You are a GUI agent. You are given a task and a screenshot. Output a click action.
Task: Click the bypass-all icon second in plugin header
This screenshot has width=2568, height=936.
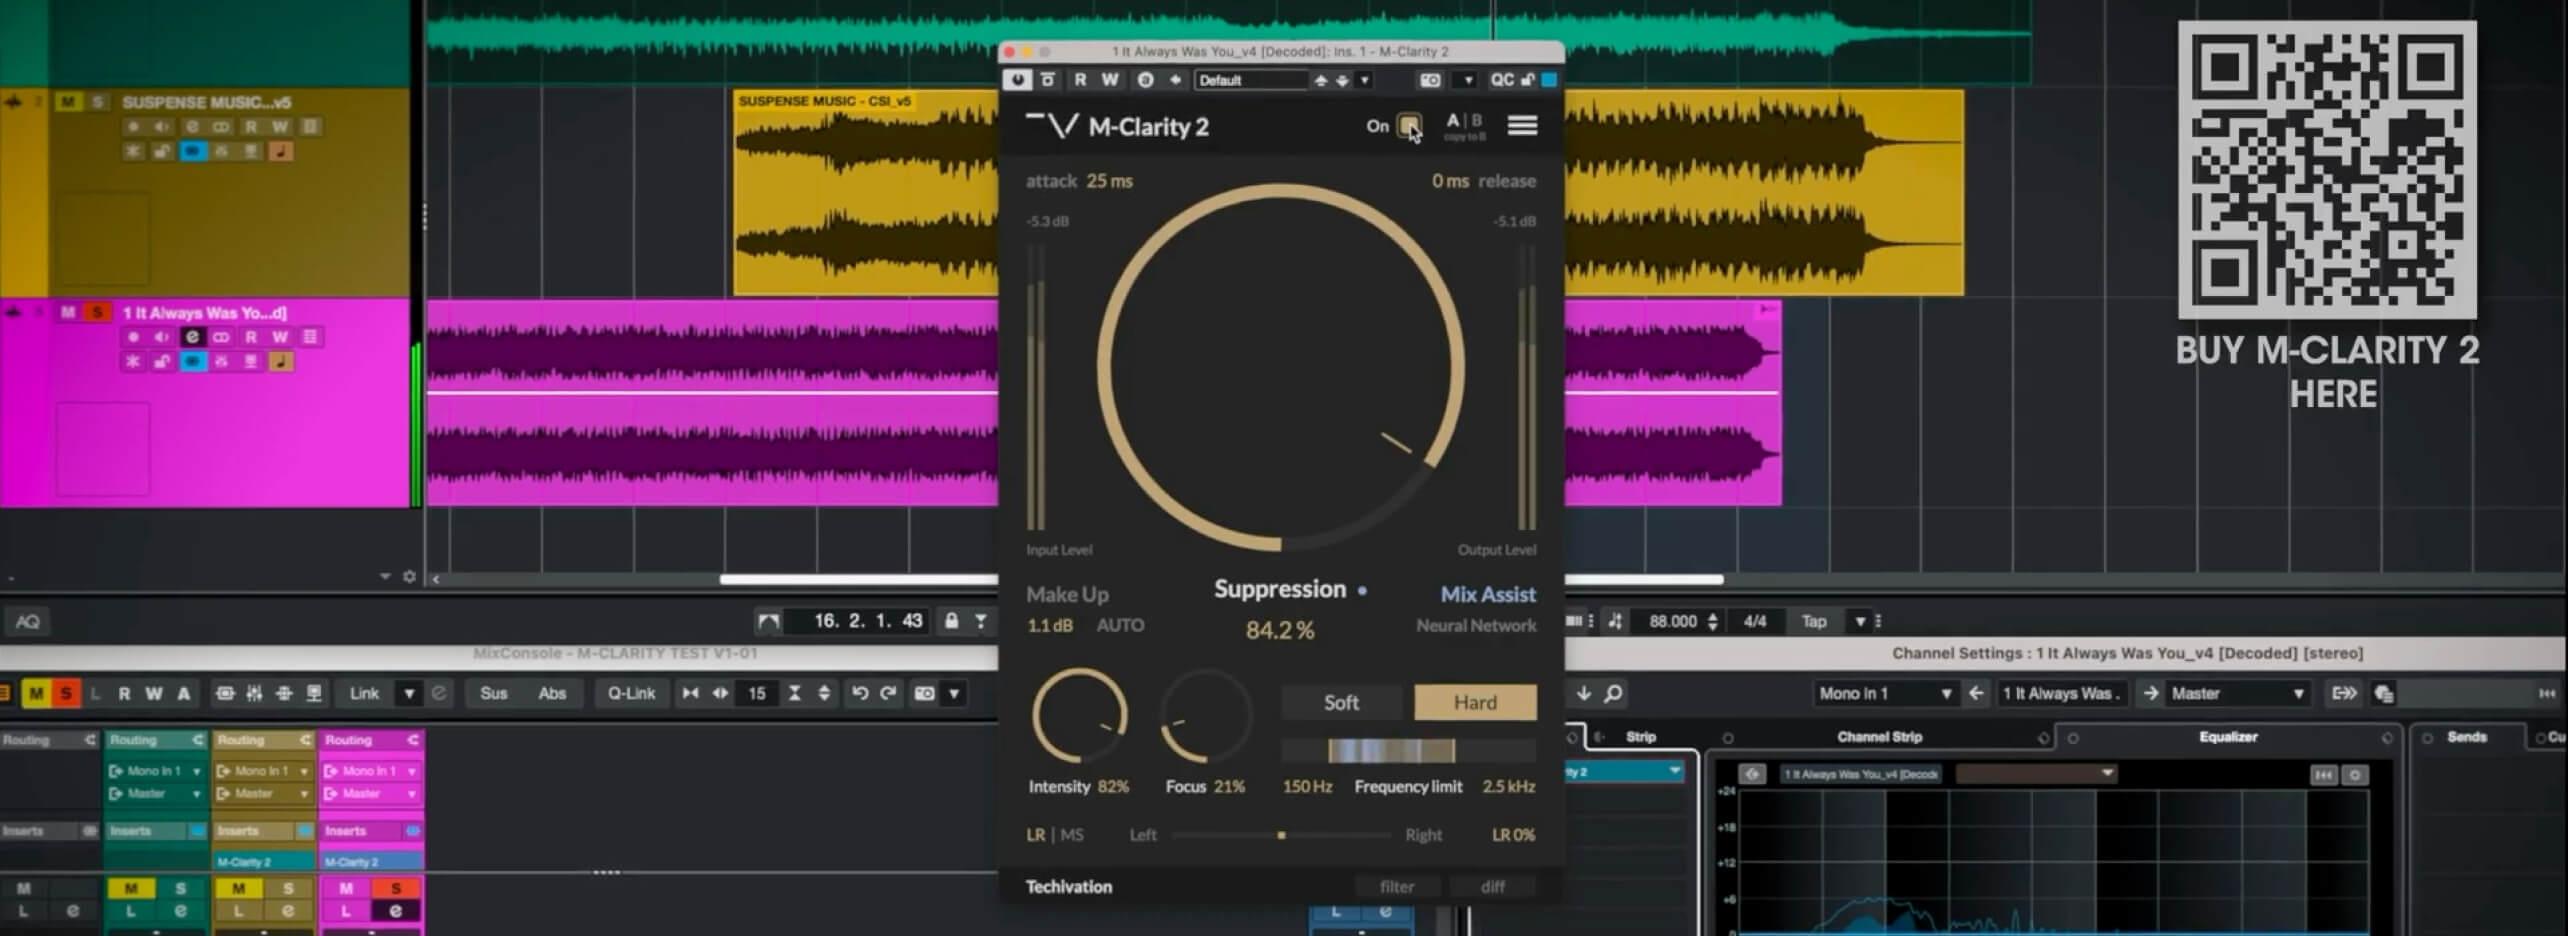1048,80
